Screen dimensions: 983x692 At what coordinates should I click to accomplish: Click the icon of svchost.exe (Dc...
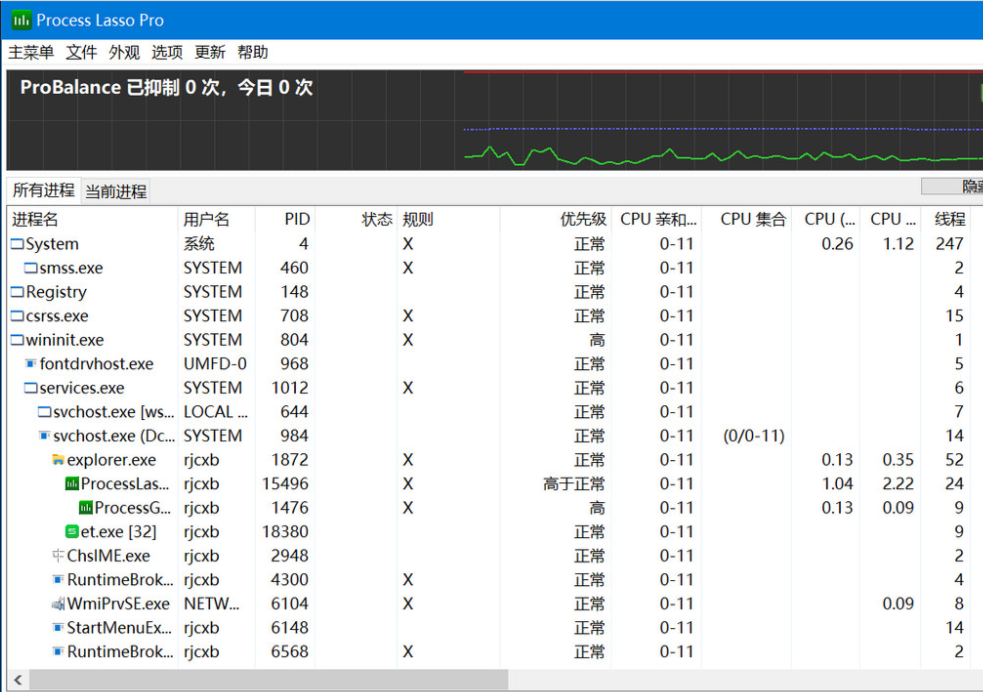point(45,436)
